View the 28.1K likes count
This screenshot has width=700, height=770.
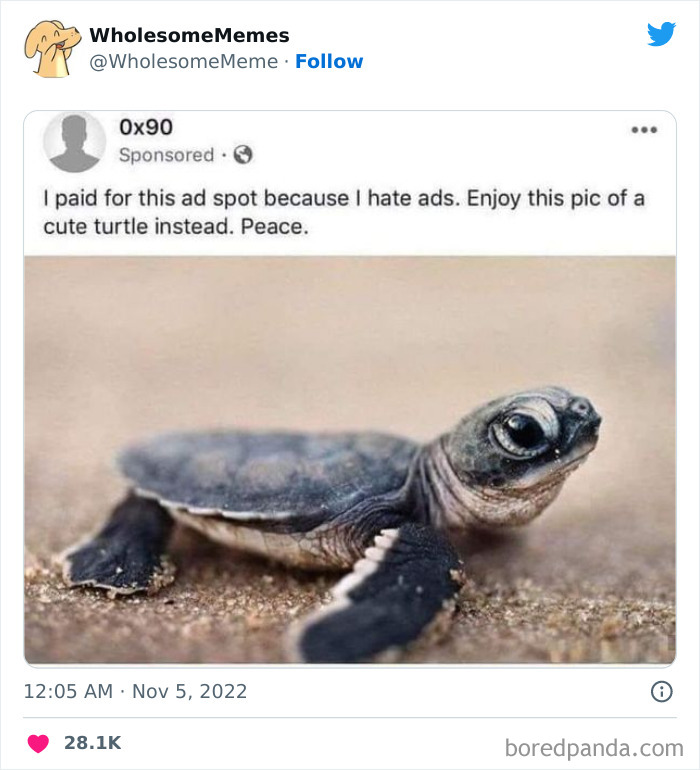coord(92,744)
